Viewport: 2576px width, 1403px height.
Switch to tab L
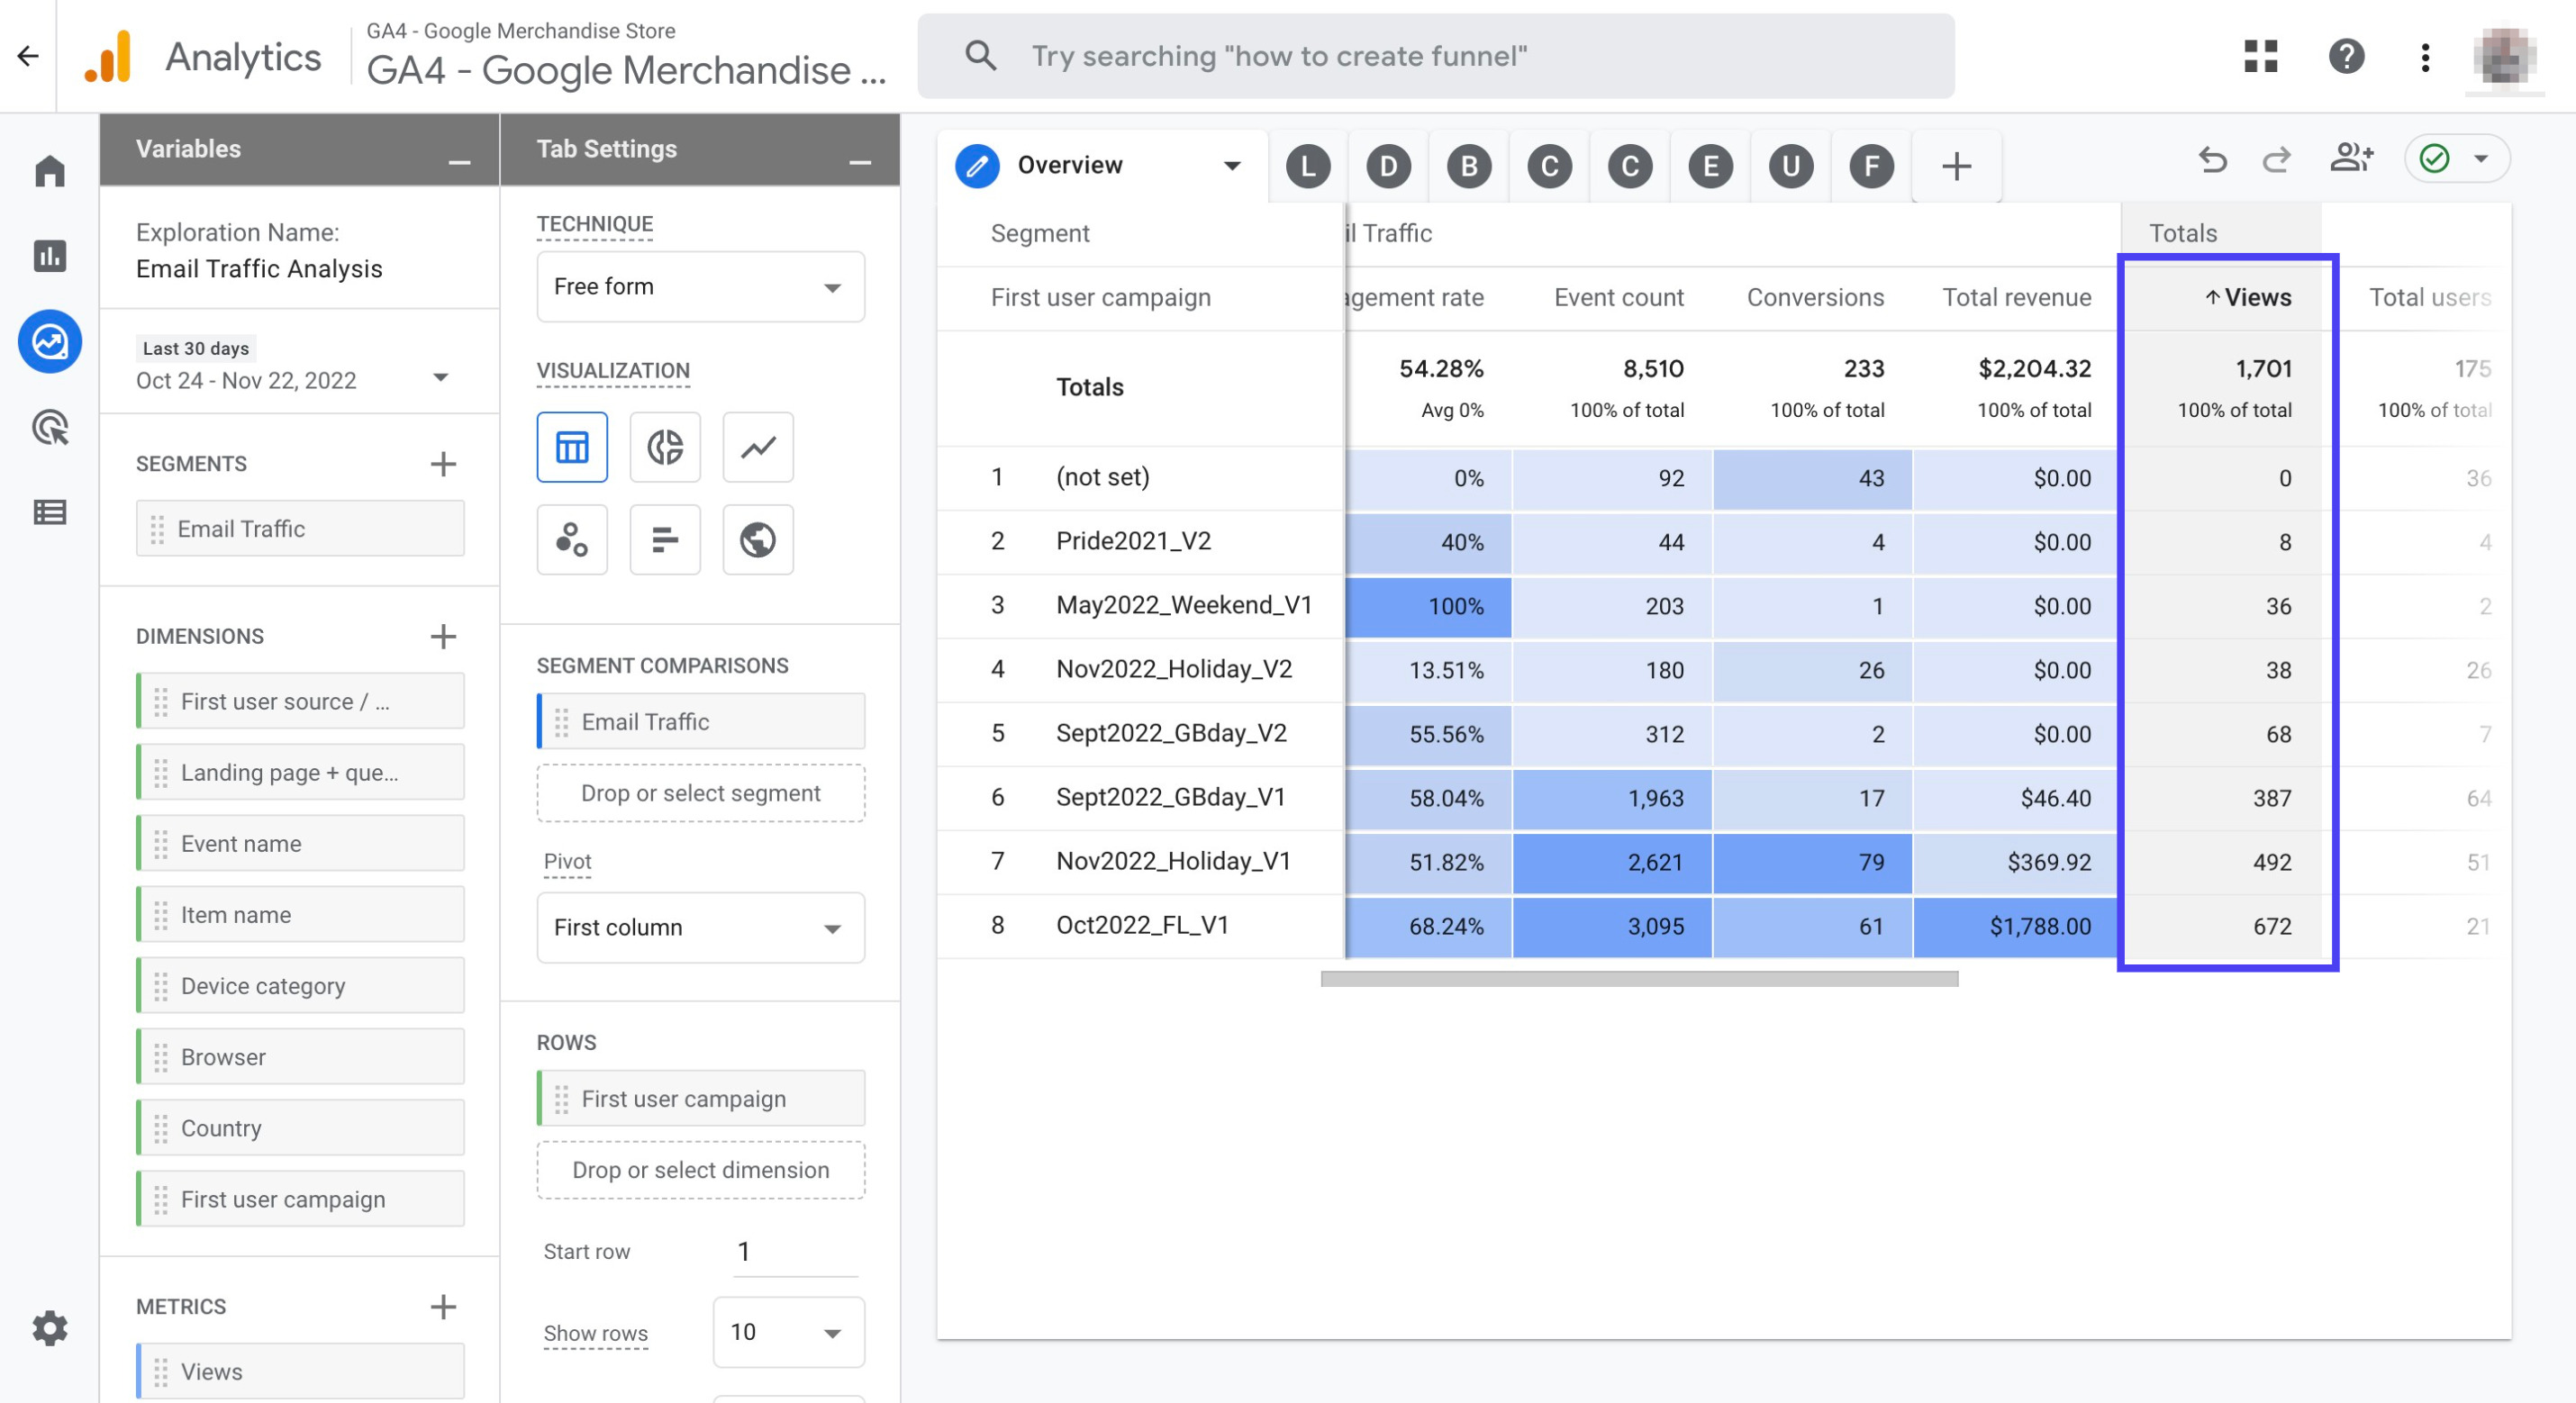tap(1308, 166)
